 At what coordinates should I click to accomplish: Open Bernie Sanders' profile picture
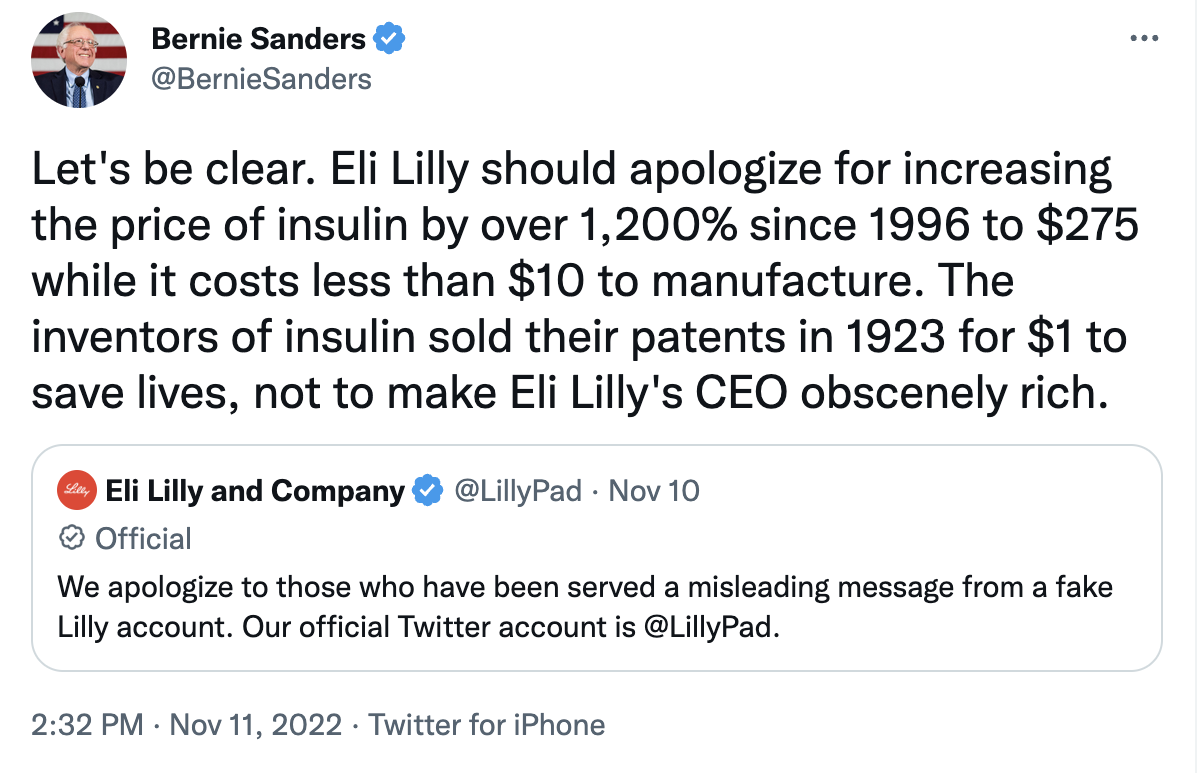[80, 61]
